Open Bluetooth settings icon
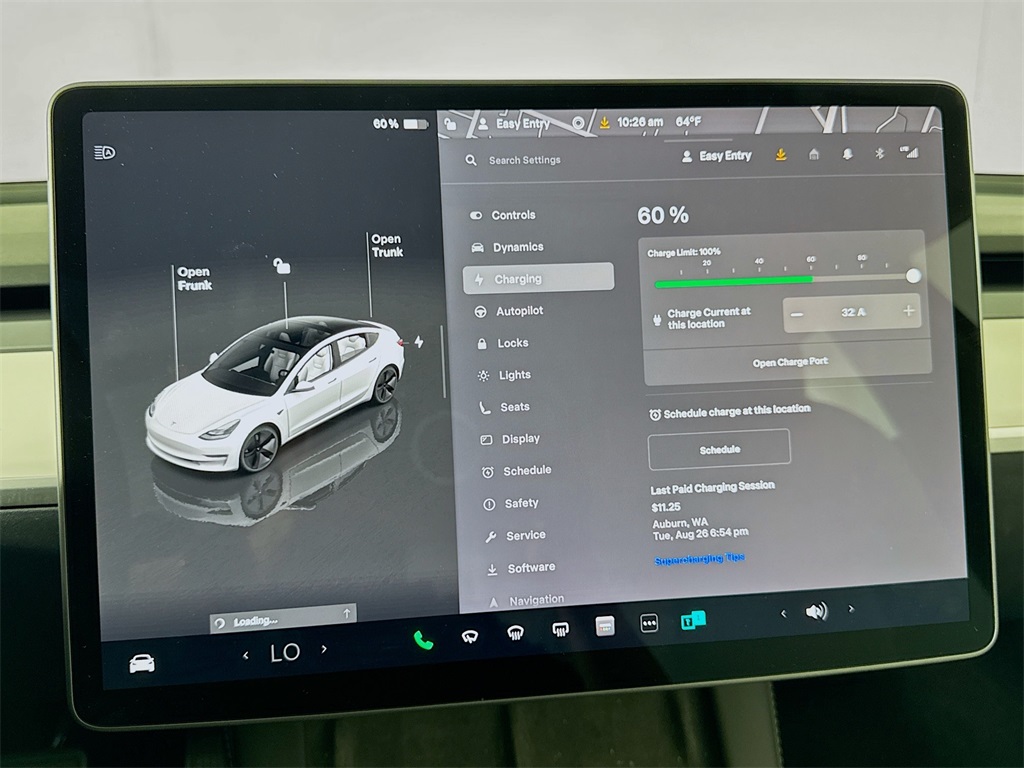Viewport: 1024px width, 768px height. [x=879, y=153]
